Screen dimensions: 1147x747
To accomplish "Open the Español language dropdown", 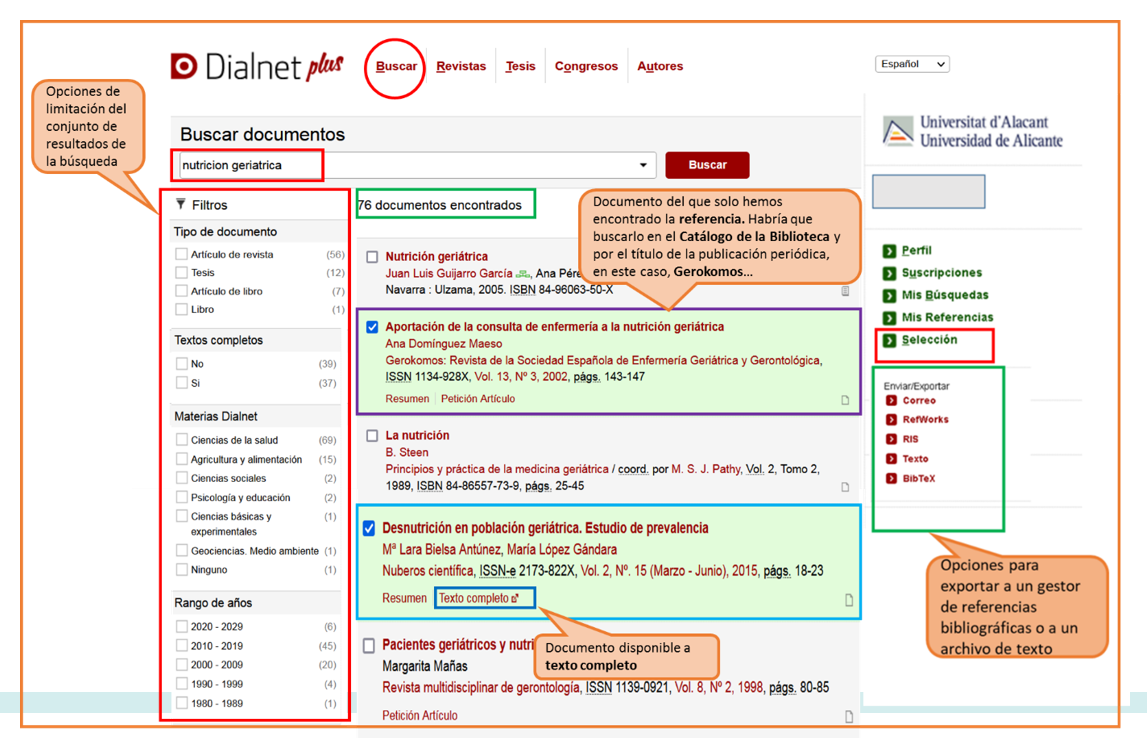I will point(911,64).
